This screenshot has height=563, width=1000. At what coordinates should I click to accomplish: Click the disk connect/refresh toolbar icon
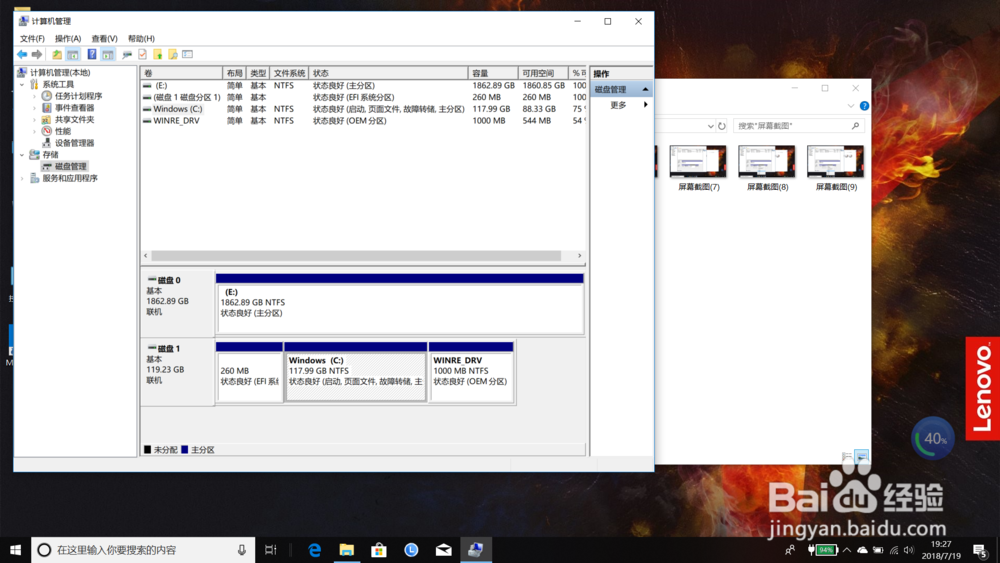click(127, 55)
